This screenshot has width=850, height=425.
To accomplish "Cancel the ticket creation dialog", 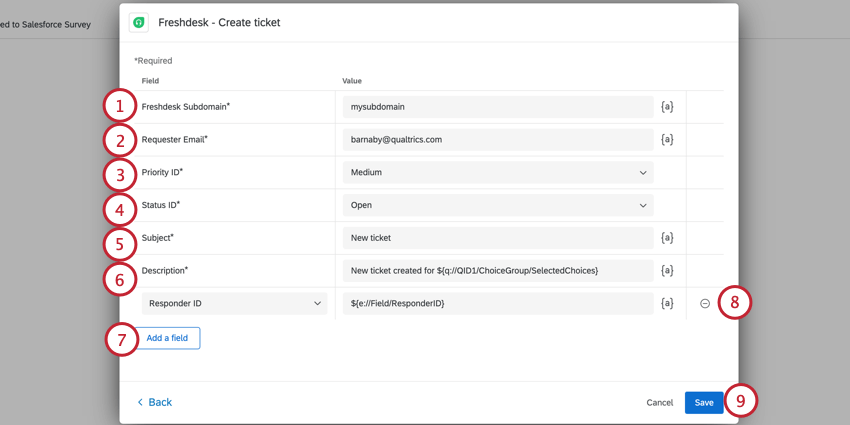I will click(659, 402).
